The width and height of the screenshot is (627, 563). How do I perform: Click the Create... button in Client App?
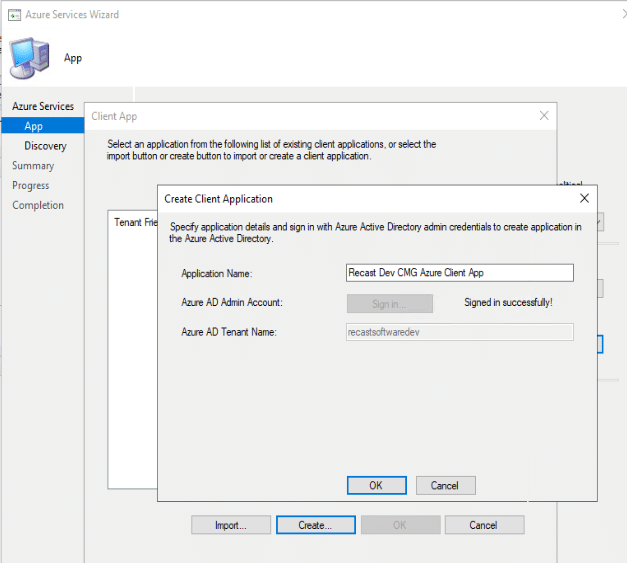point(313,525)
